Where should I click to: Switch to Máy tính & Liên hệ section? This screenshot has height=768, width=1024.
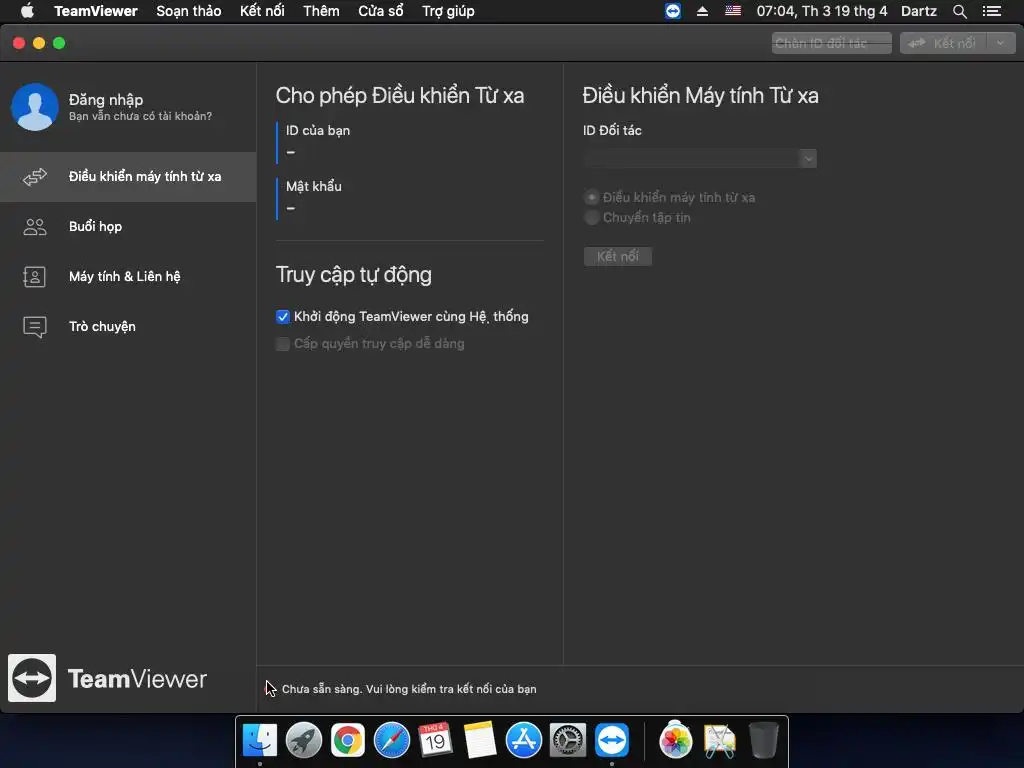pos(128,277)
